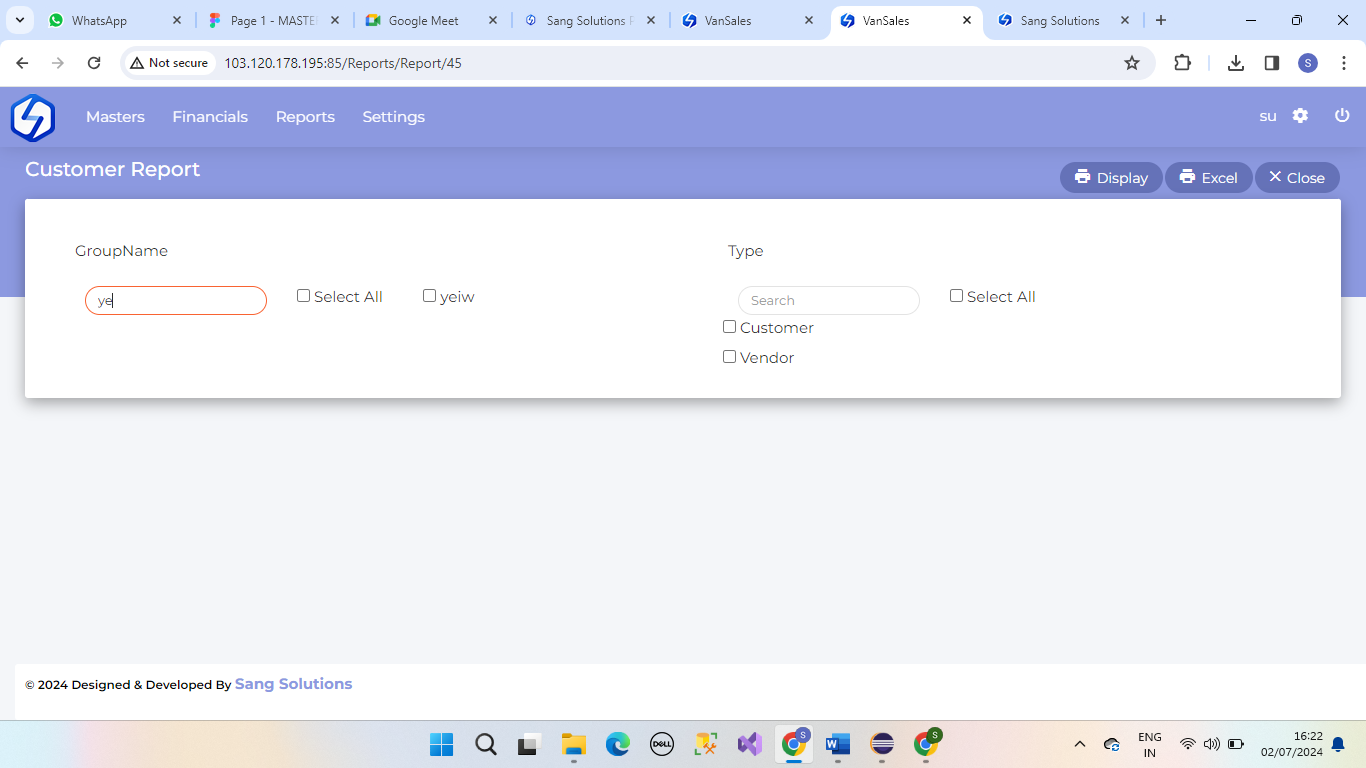Toggle GroupName Select All checkbox

[x=304, y=296]
